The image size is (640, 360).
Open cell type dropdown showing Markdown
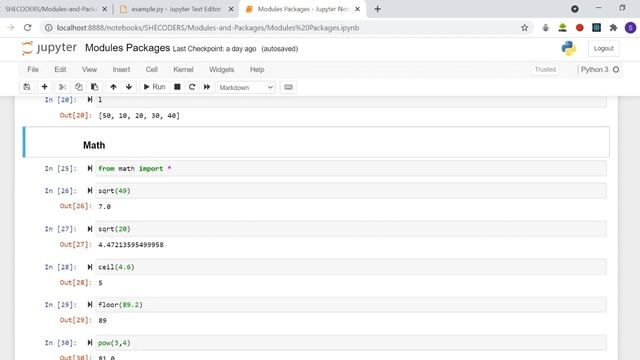(246, 87)
